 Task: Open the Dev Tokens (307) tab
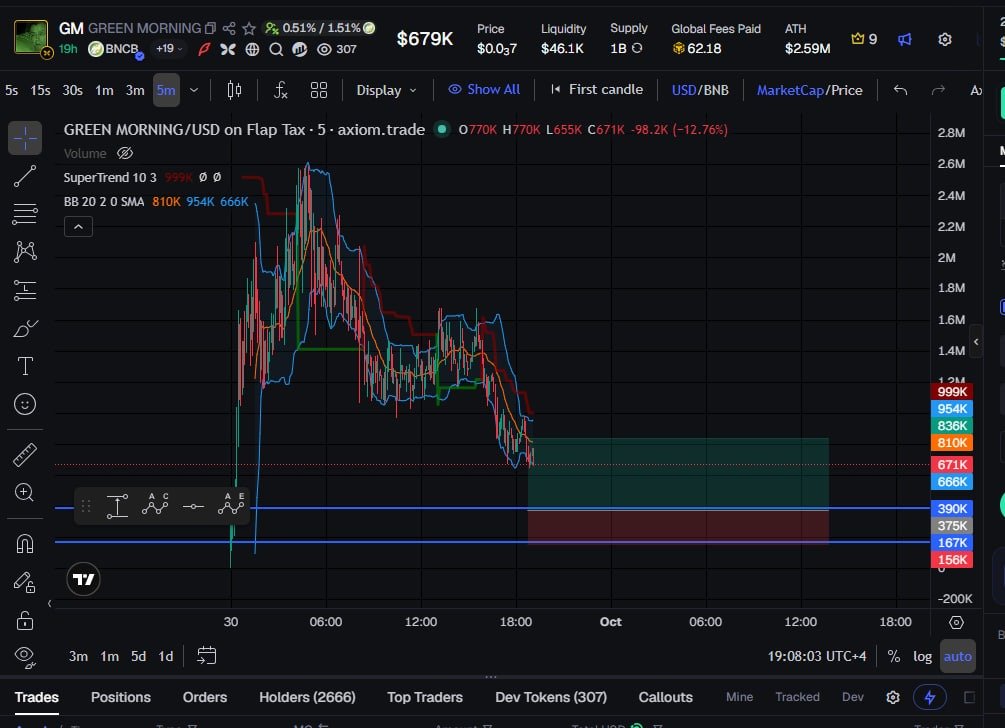(551, 697)
